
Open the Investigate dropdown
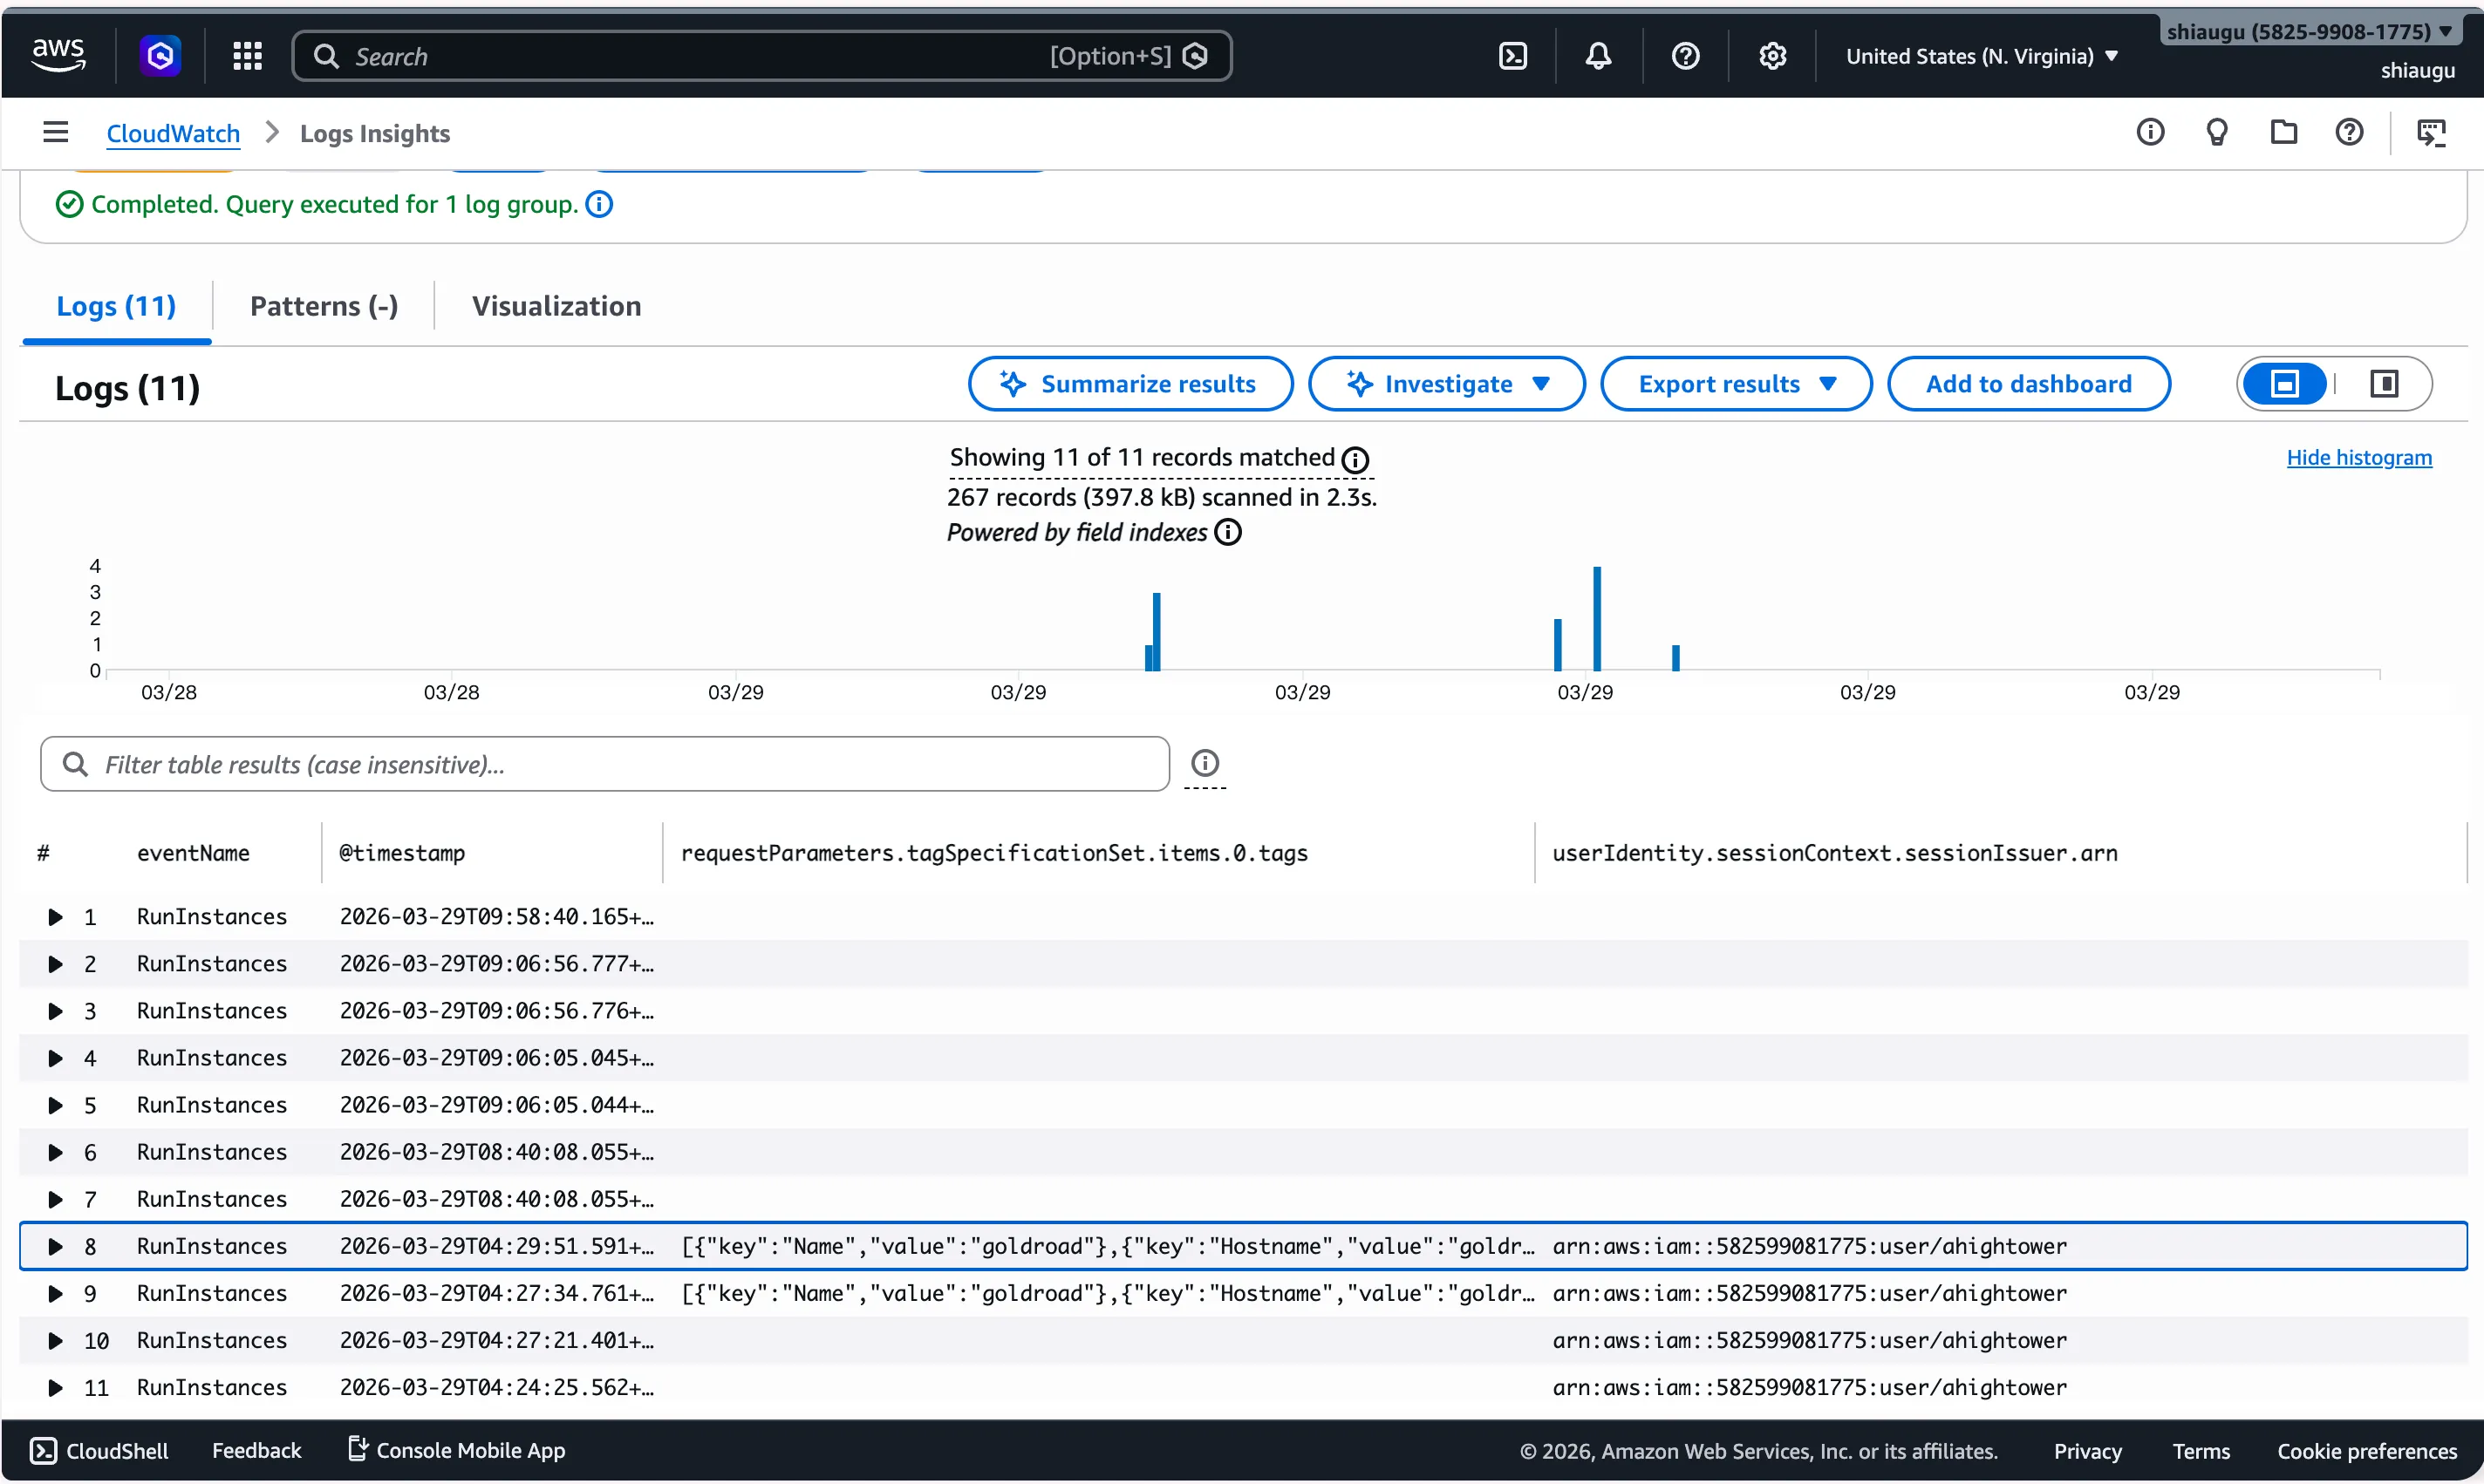coord(1446,384)
